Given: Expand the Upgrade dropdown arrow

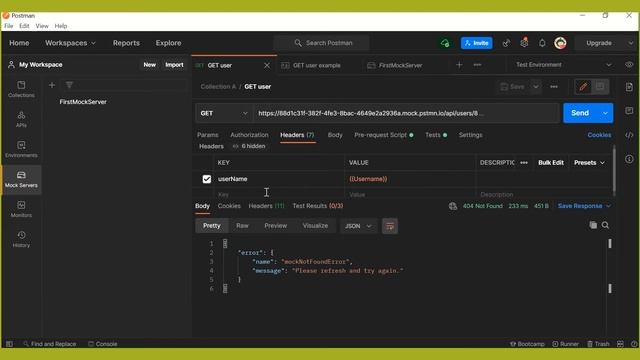Looking at the screenshot, I should [630, 43].
